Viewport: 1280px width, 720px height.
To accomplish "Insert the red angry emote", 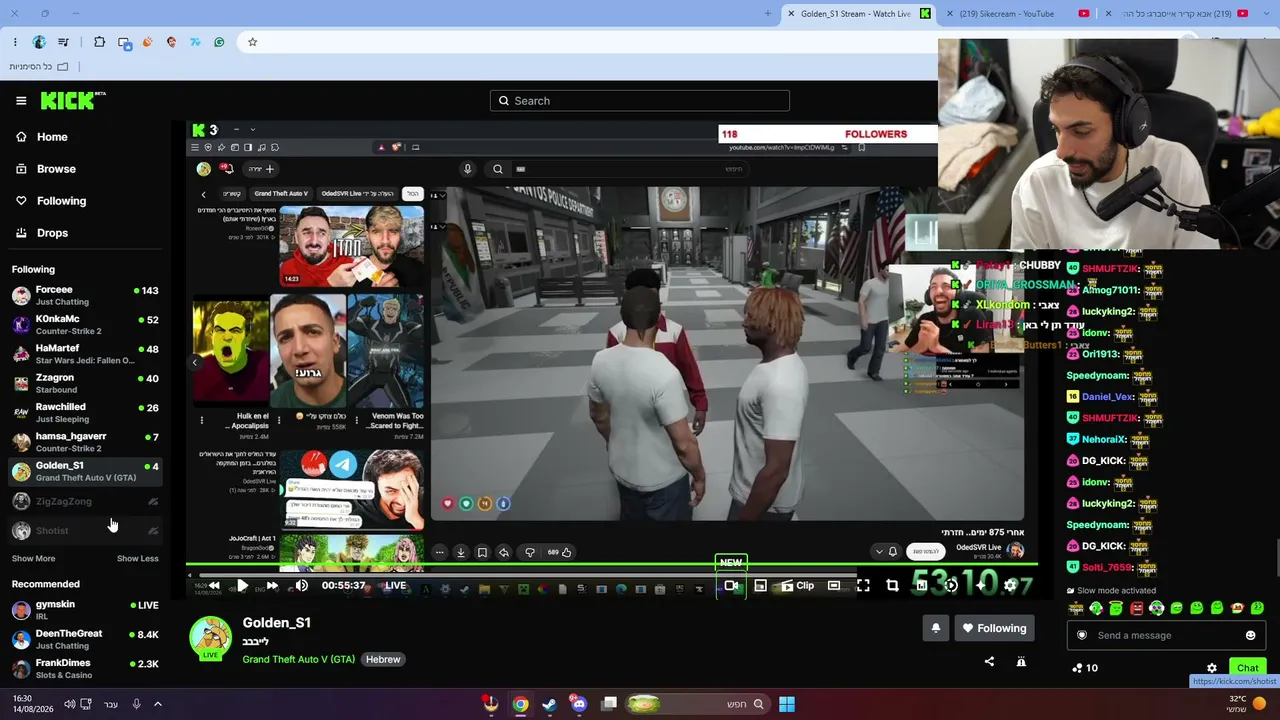I will [1136, 608].
